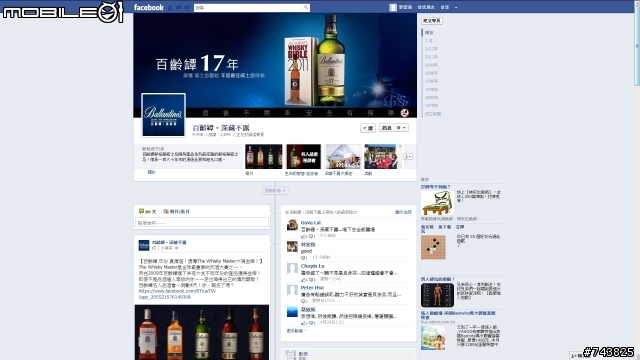Open the account dropdown arrow in top bar
The image size is (640, 360).
456,7
